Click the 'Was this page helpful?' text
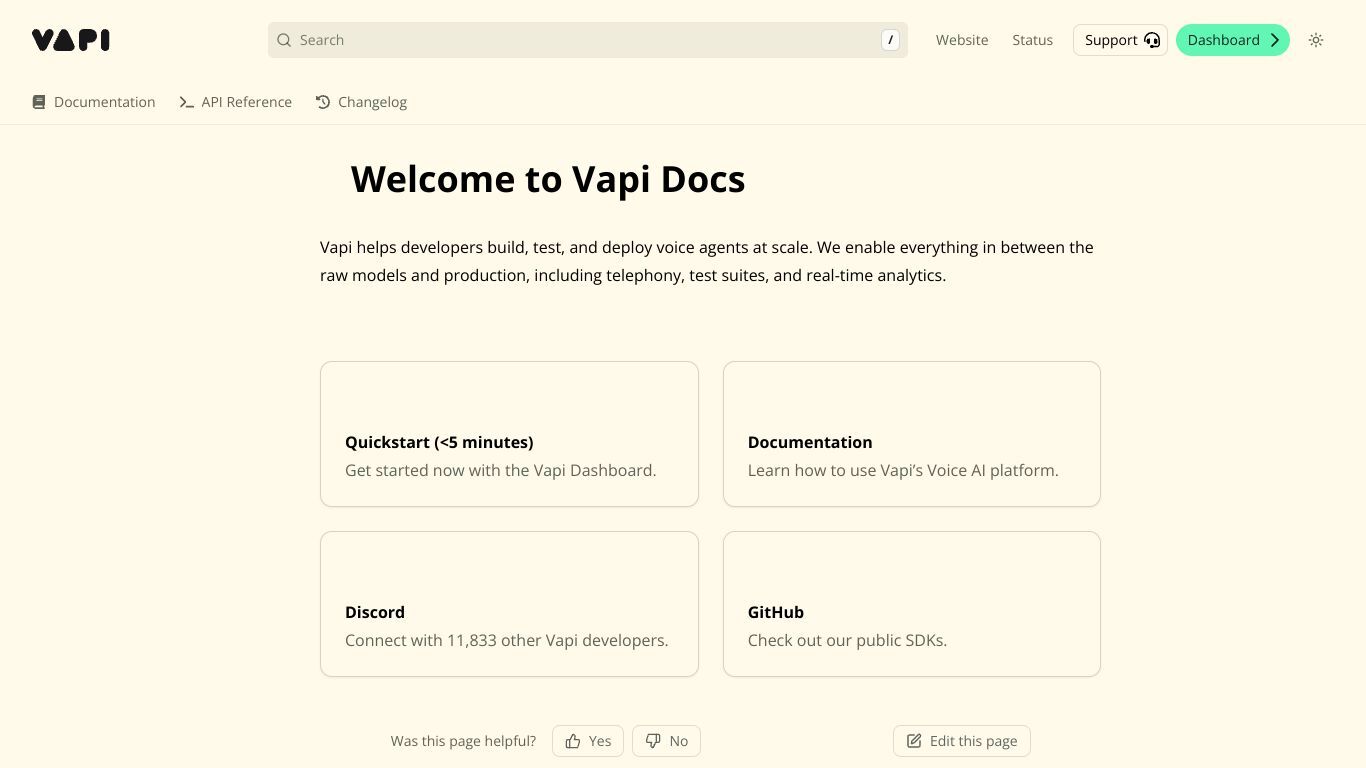 [x=463, y=741]
